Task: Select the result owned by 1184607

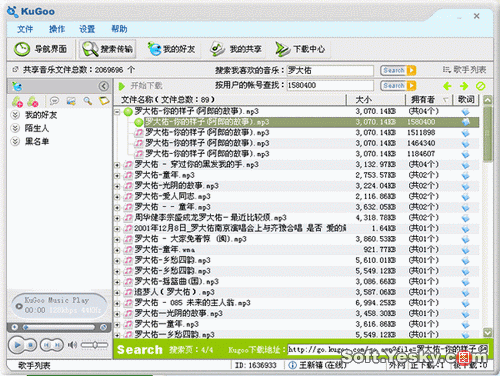Action: (297, 154)
